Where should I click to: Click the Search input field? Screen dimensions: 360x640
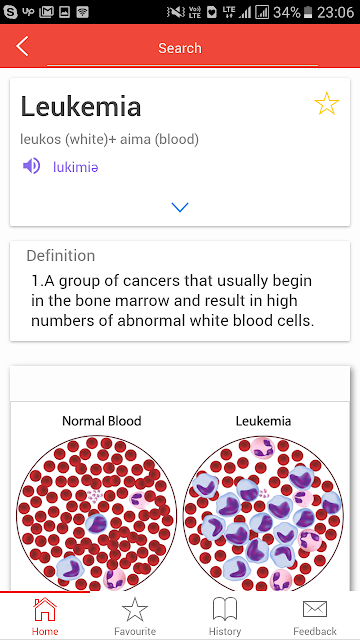[182, 49]
